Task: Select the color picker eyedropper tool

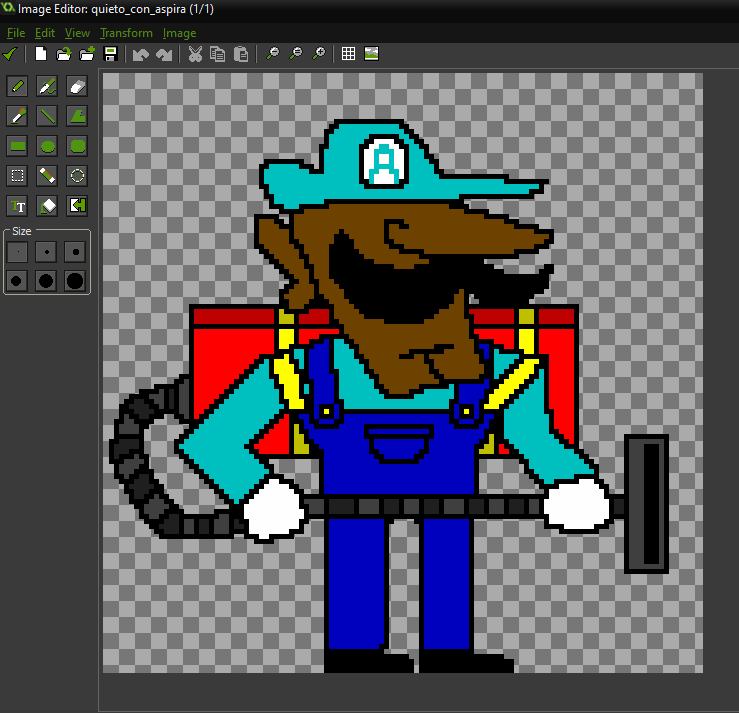Action: 17,116
